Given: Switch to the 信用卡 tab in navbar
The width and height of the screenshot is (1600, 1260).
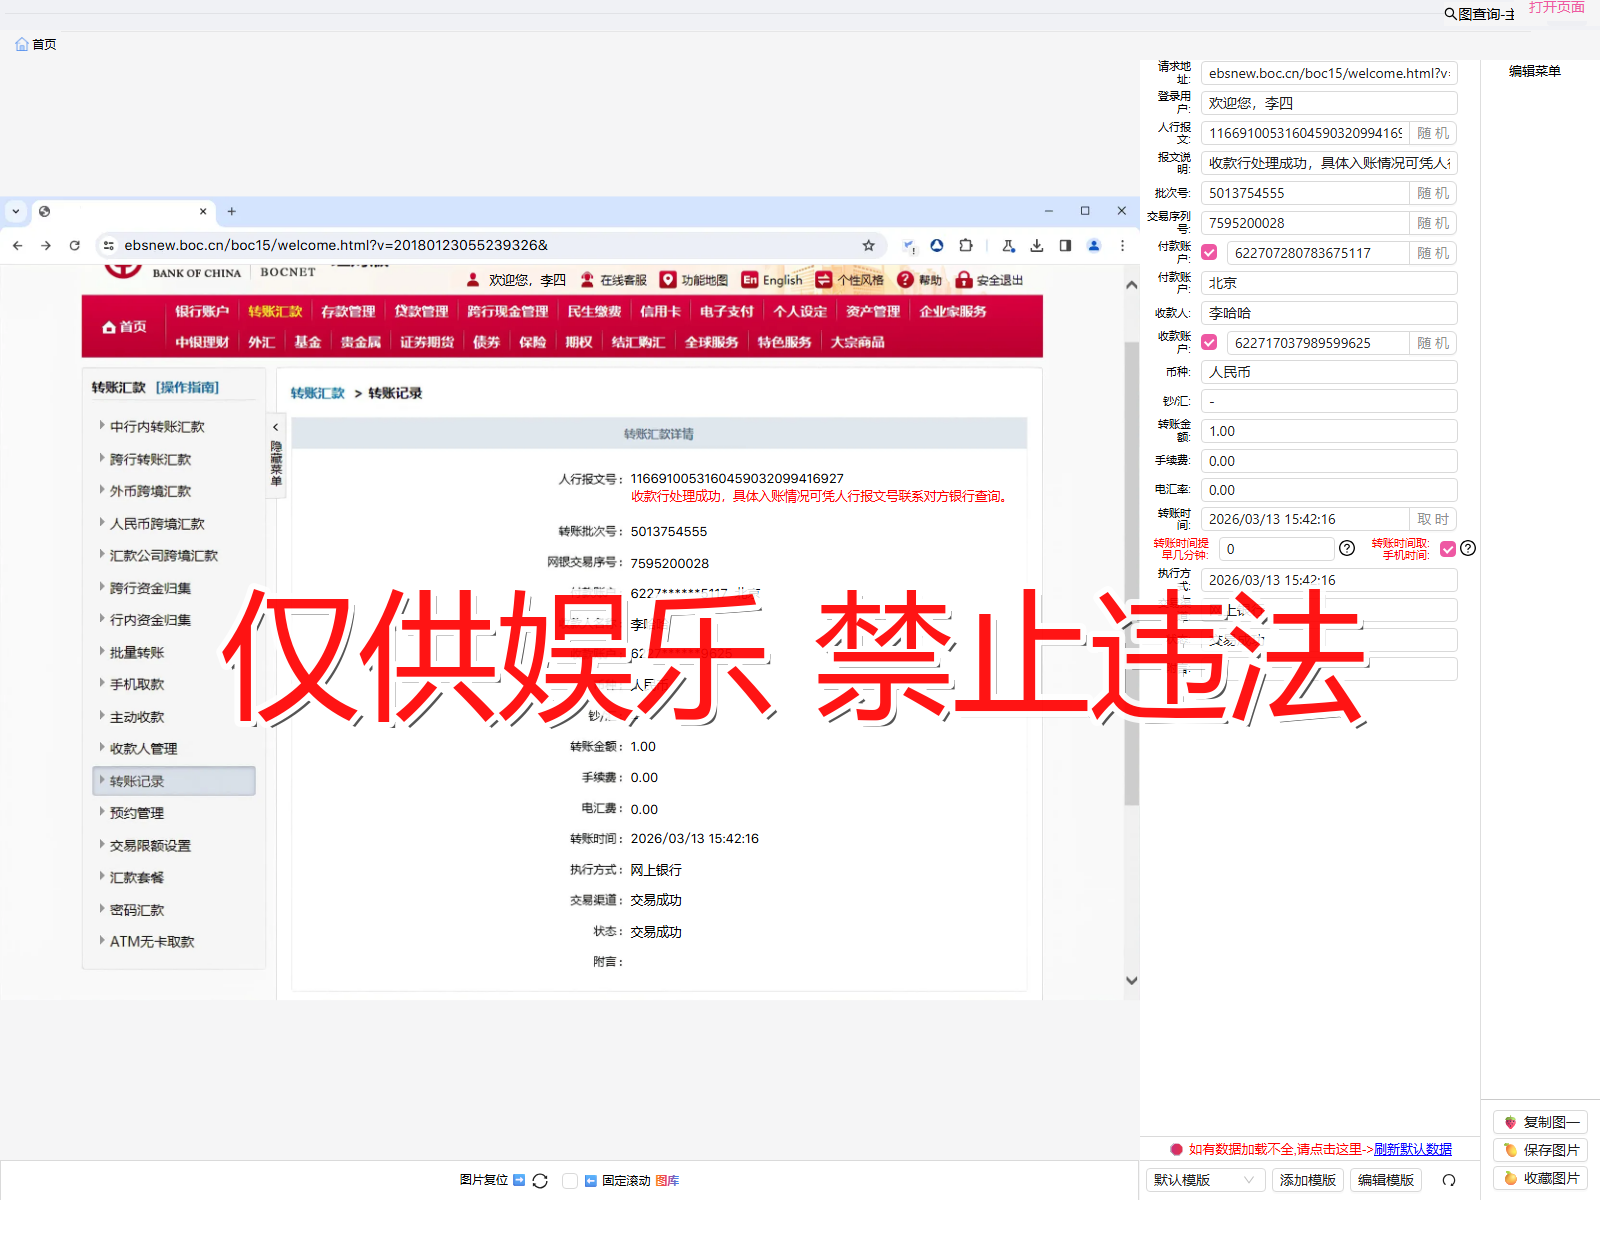Looking at the screenshot, I should (660, 311).
